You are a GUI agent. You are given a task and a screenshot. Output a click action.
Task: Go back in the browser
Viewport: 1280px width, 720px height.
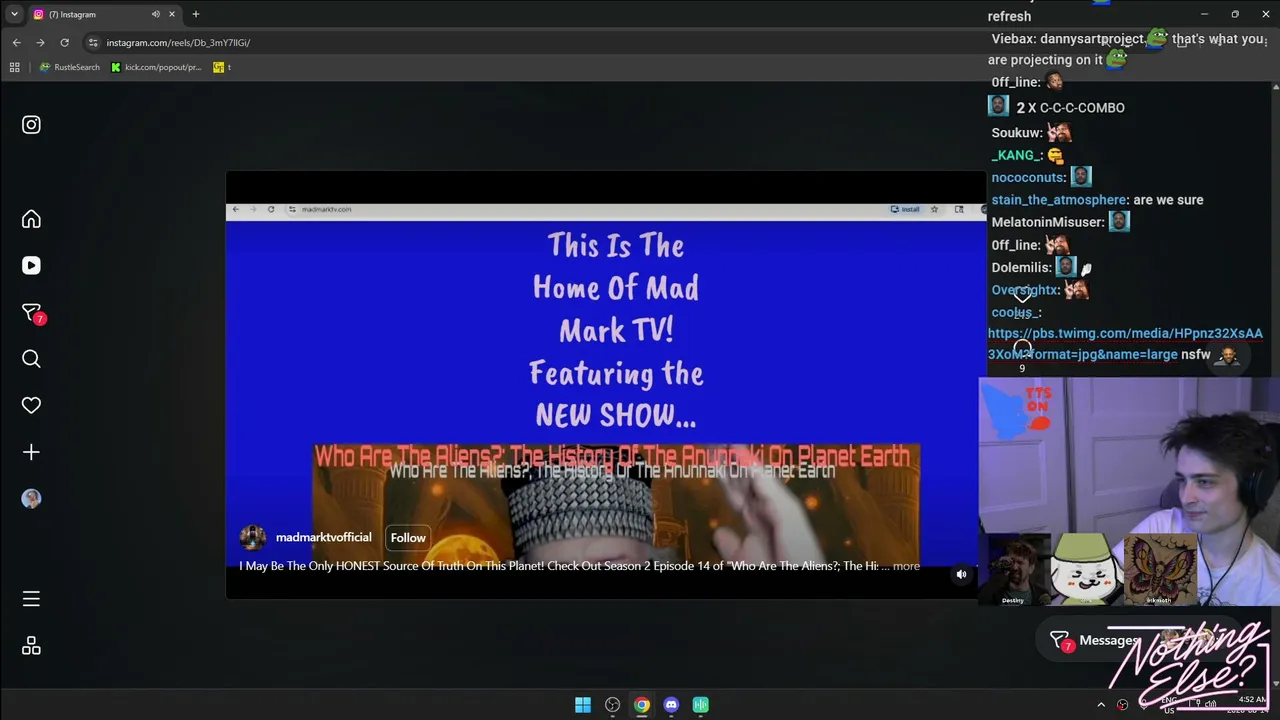pos(16,43)
